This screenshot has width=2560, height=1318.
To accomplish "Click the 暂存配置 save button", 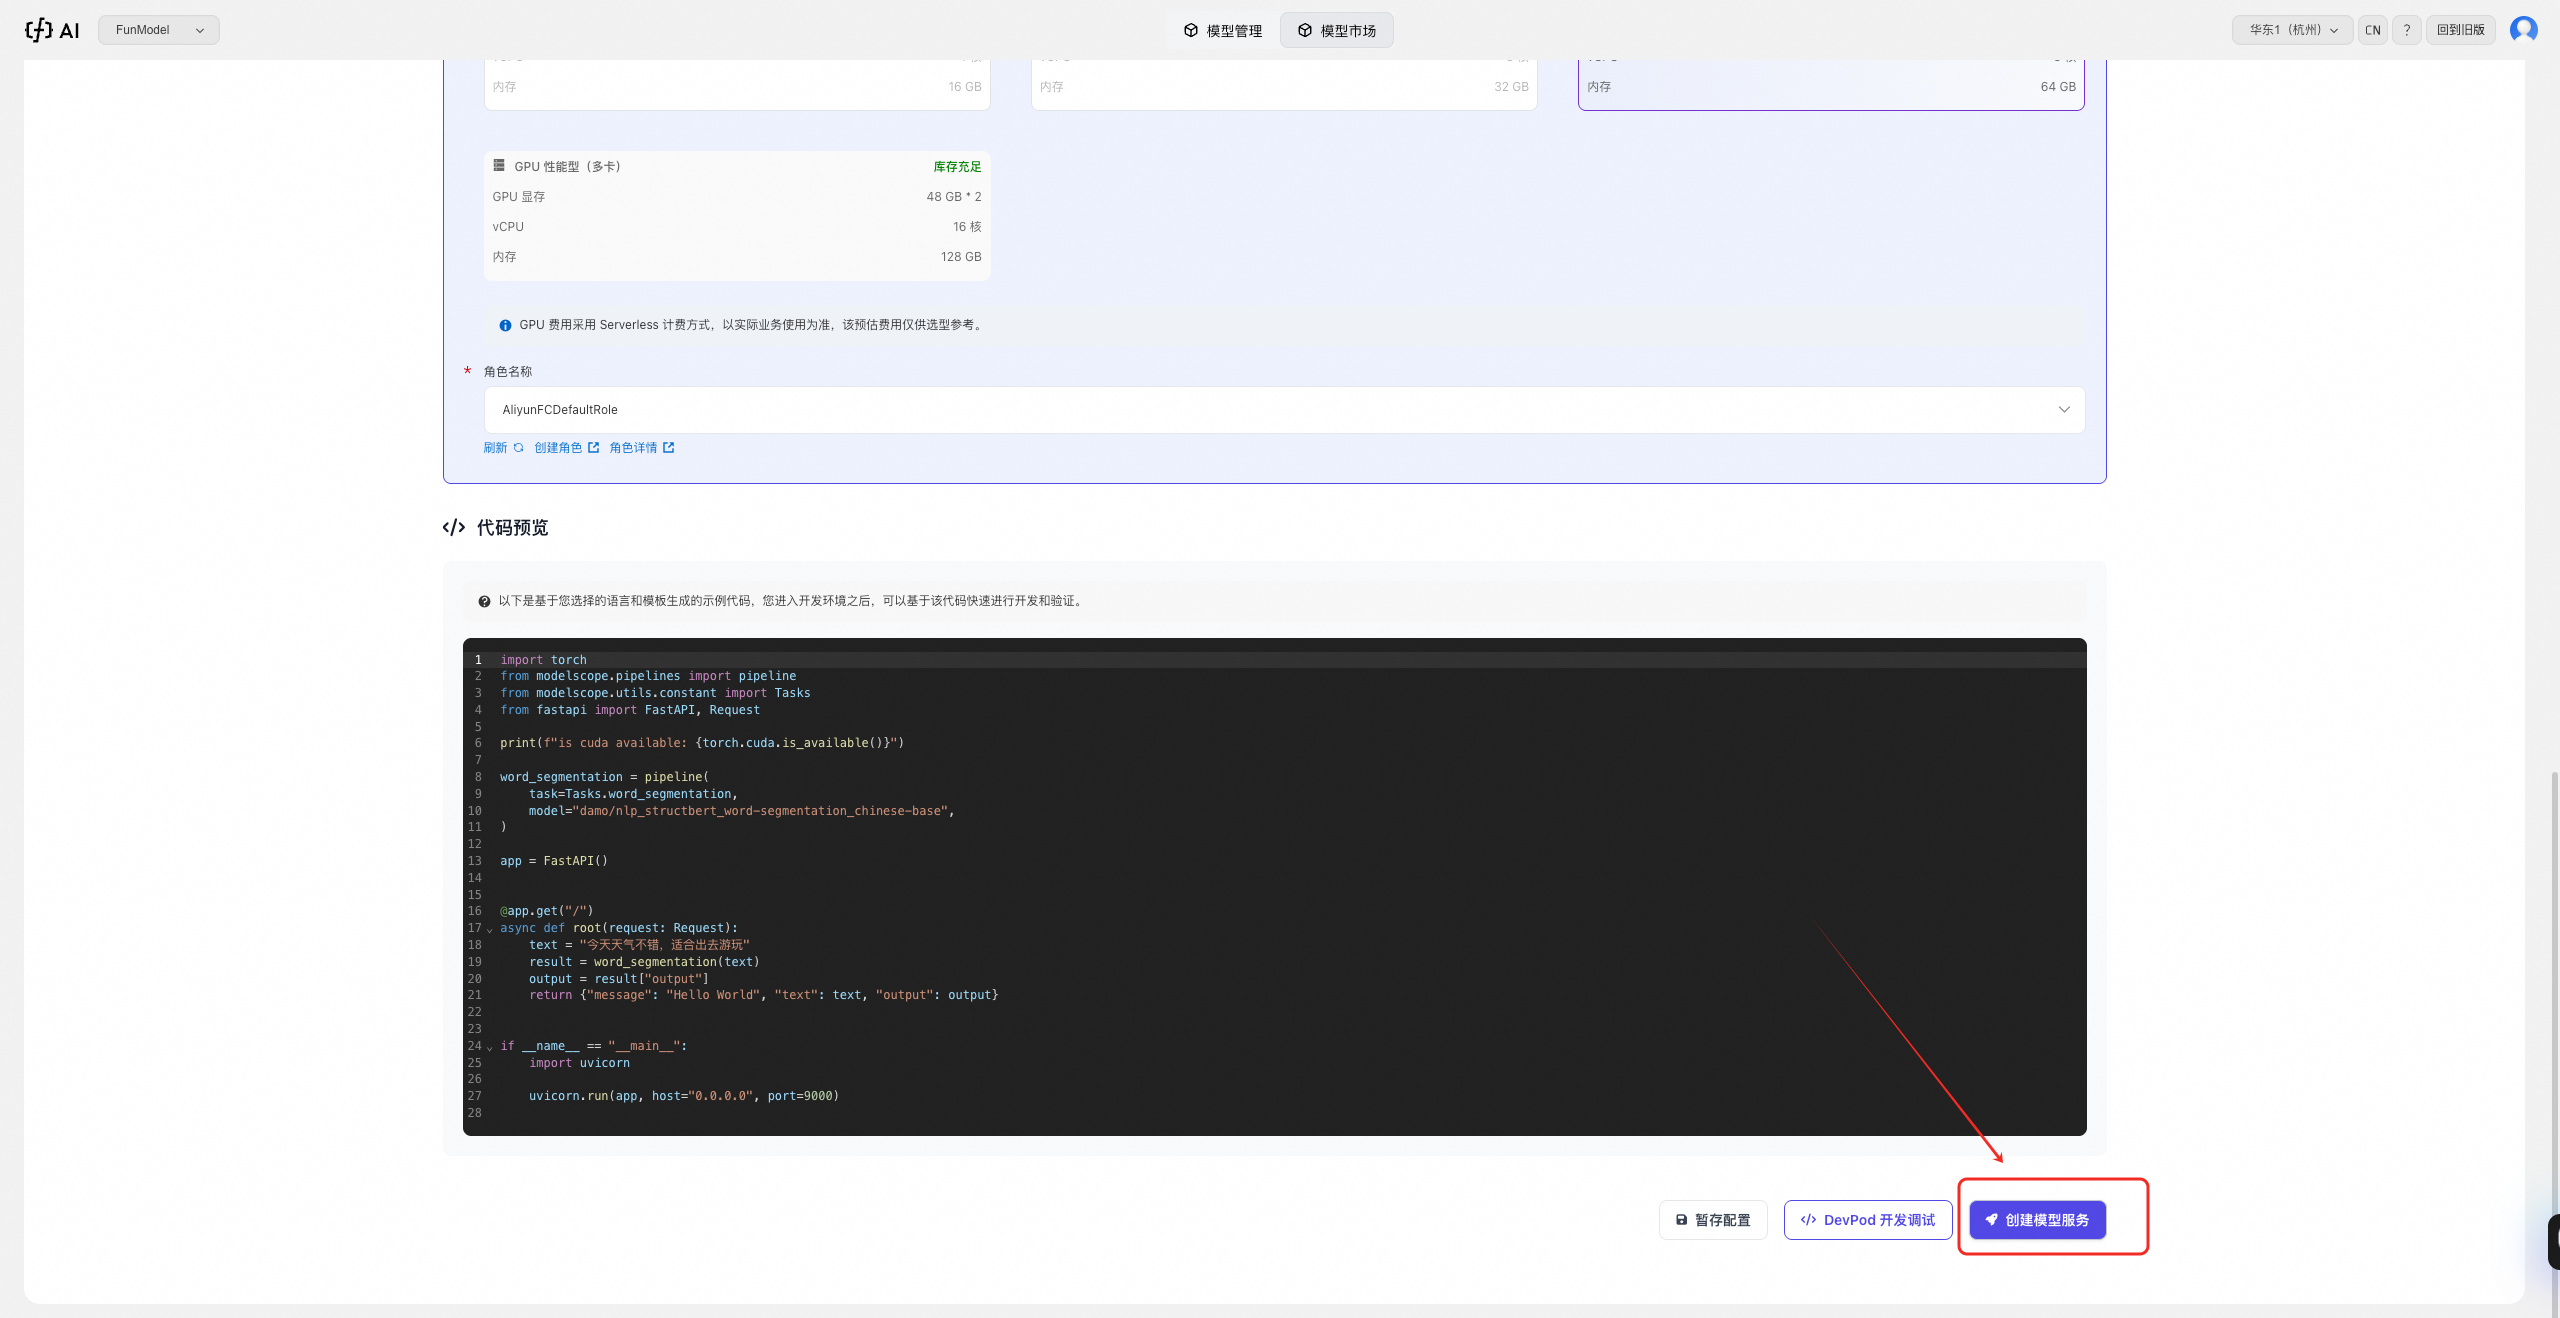I will 1712,1220.
